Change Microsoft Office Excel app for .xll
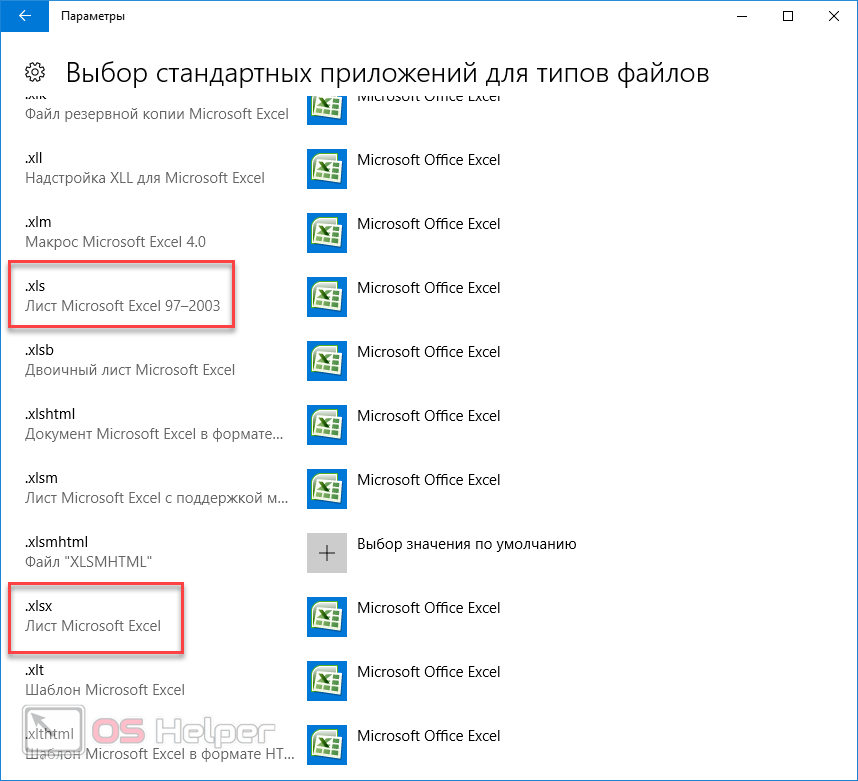The image size is (858, 781). 428,160
